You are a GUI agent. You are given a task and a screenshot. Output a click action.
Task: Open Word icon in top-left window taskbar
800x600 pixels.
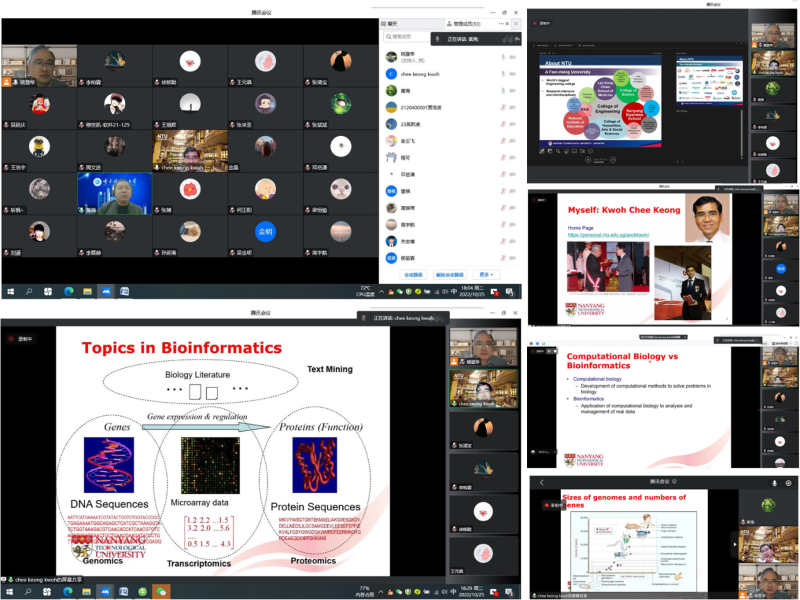pos(125,291)
